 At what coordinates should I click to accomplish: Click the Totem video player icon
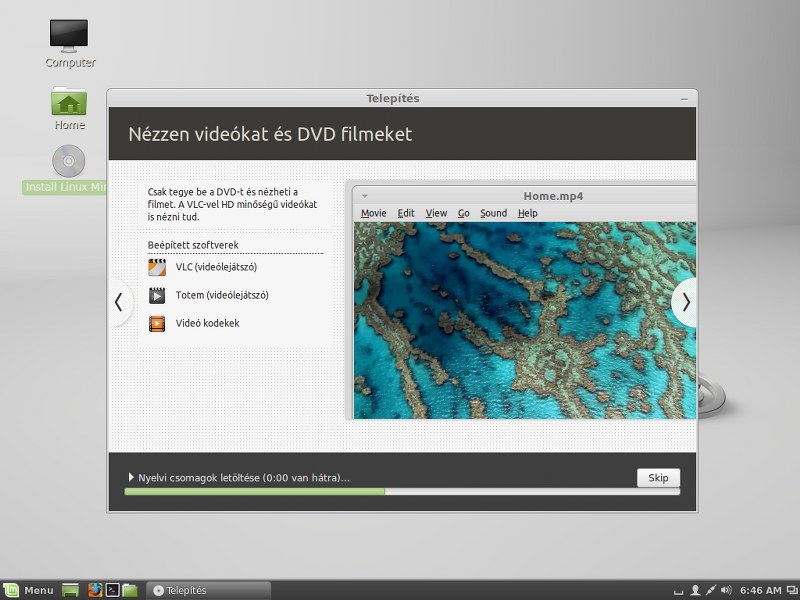pos(157,295)
